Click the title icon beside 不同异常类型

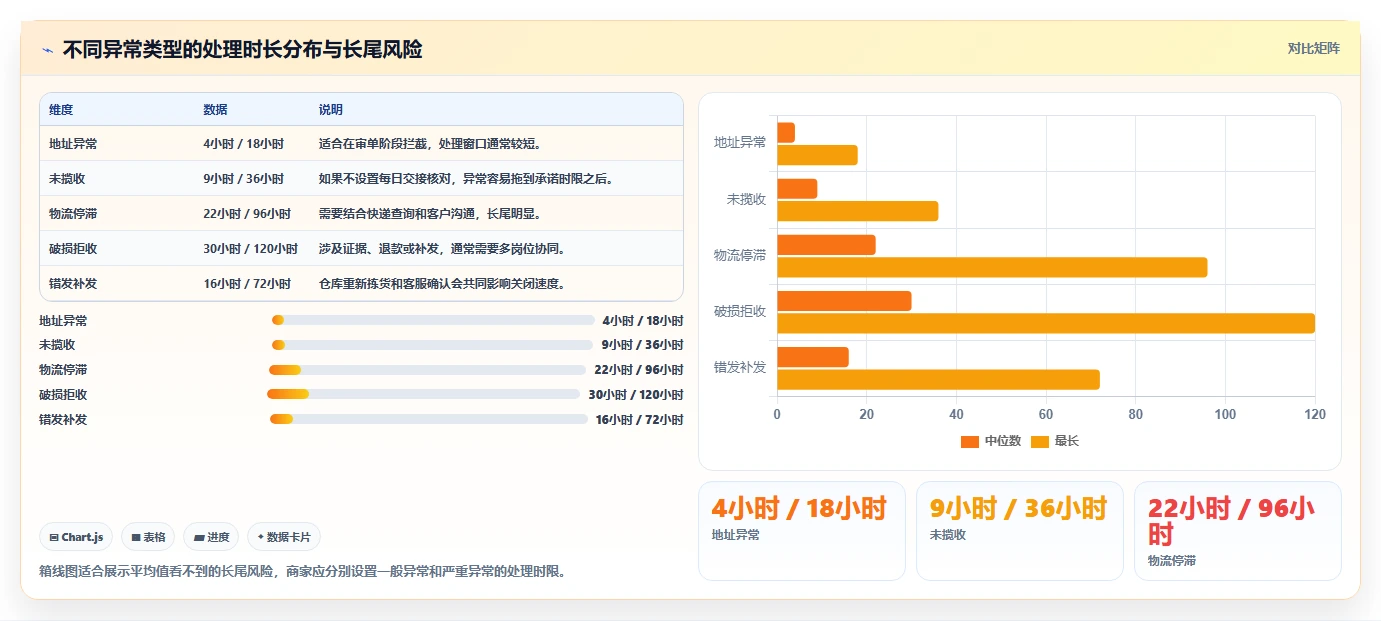(47, 50)
